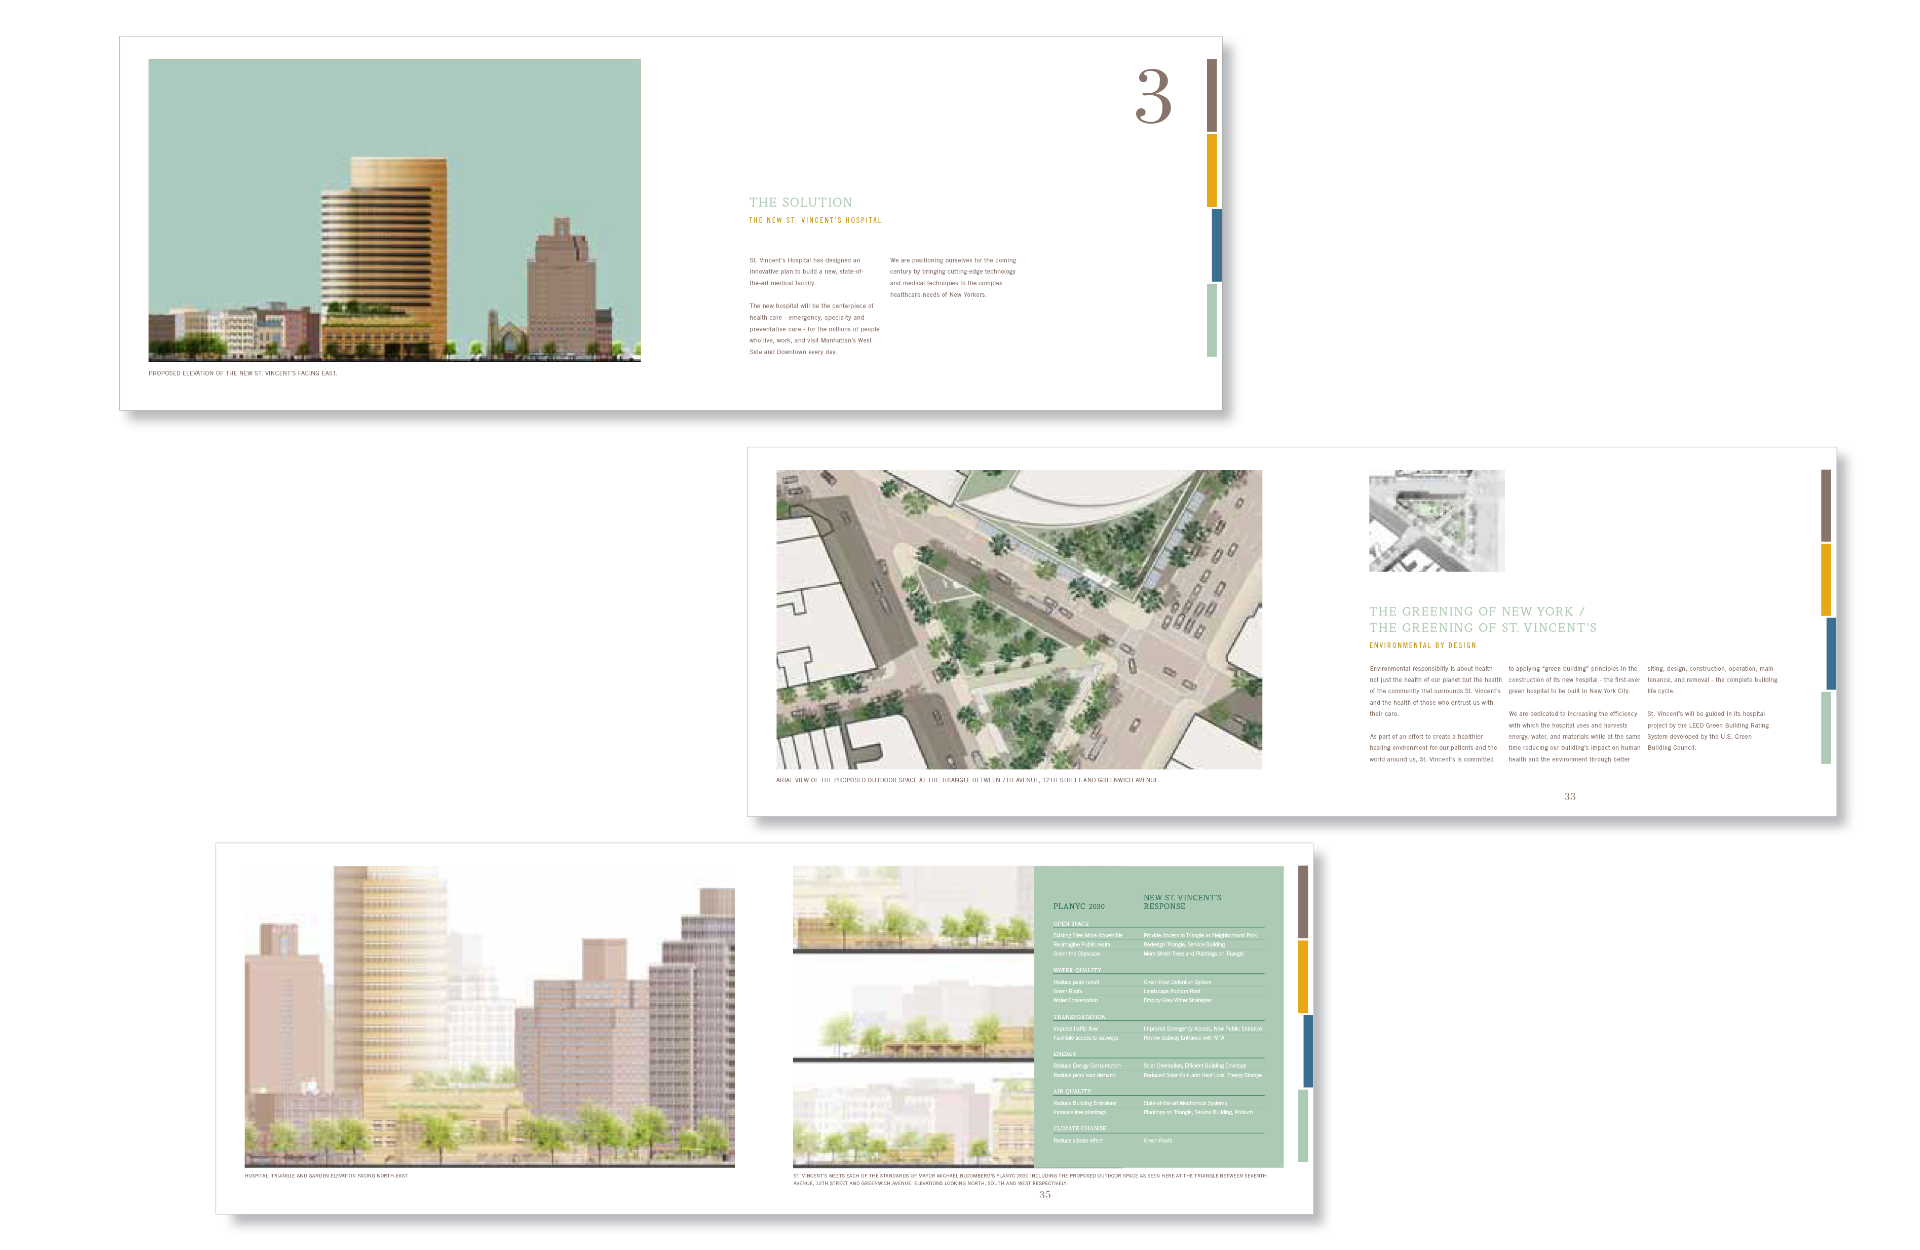This screenshot has height=1250, width=1920.
Task: Click the hospital elevation illustration on teal background
Action: (394, 210)
